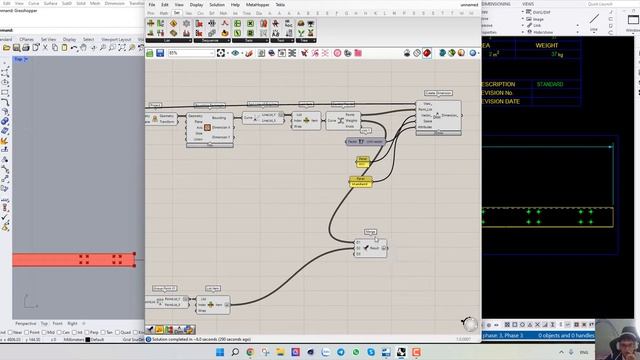This screenshot has width=640, height=360.
Task: Click the Default layer black color swatch
Action: (88, 340)
